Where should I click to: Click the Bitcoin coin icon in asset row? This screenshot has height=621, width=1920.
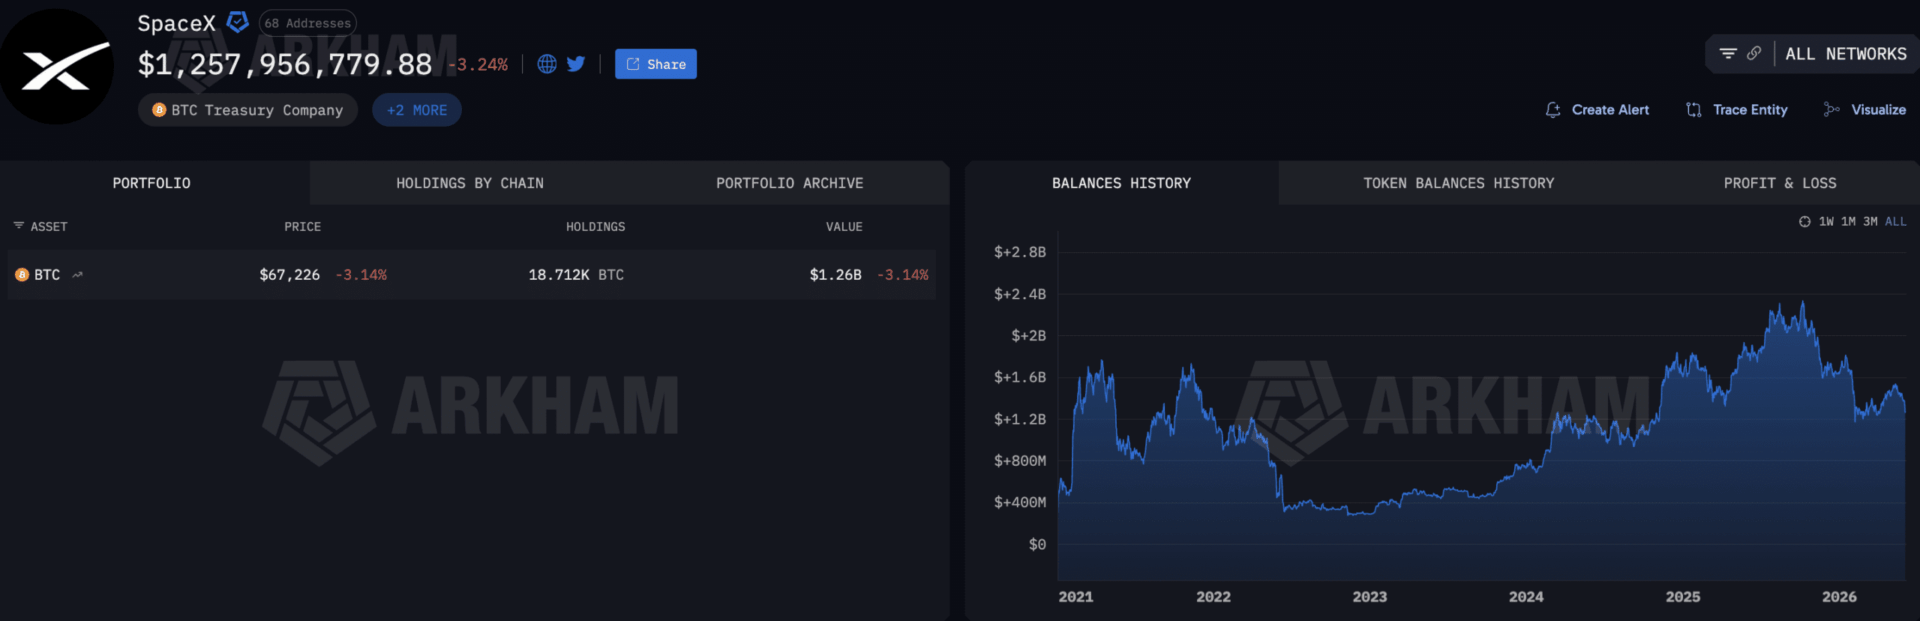[22, 275]
